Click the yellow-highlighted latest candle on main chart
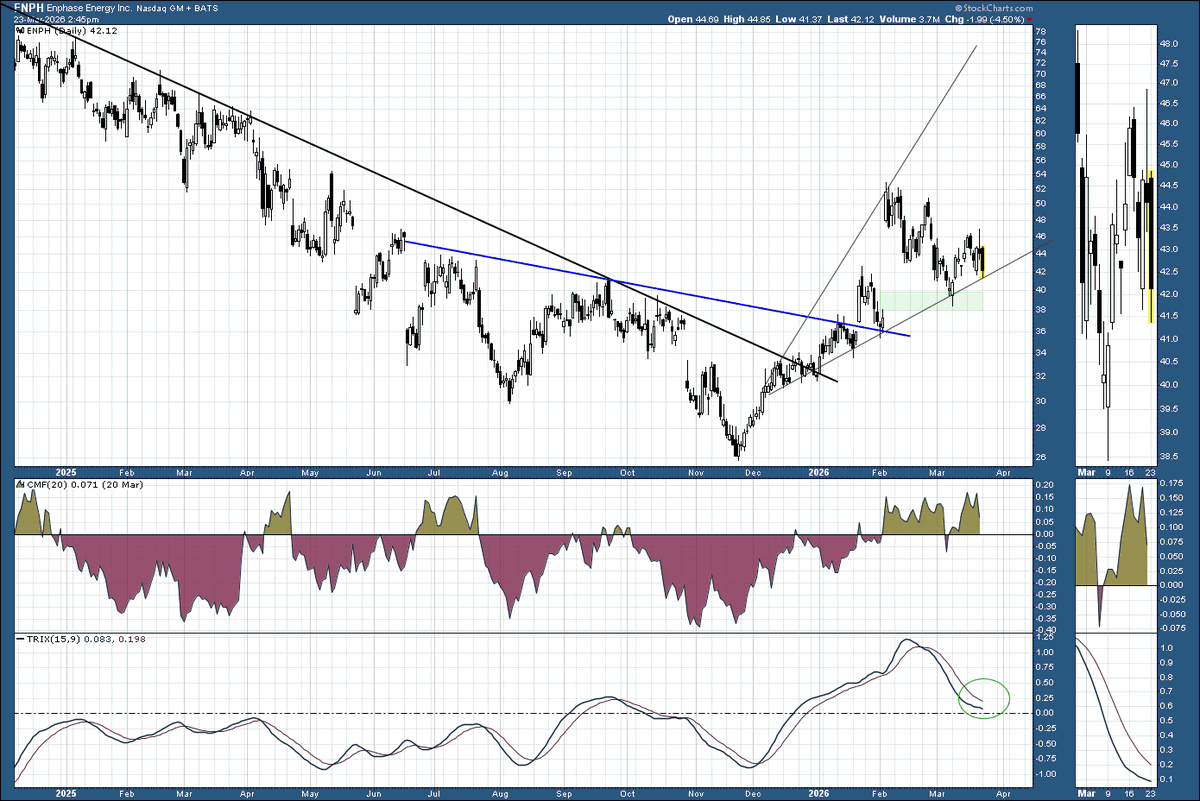 [983, 262]
